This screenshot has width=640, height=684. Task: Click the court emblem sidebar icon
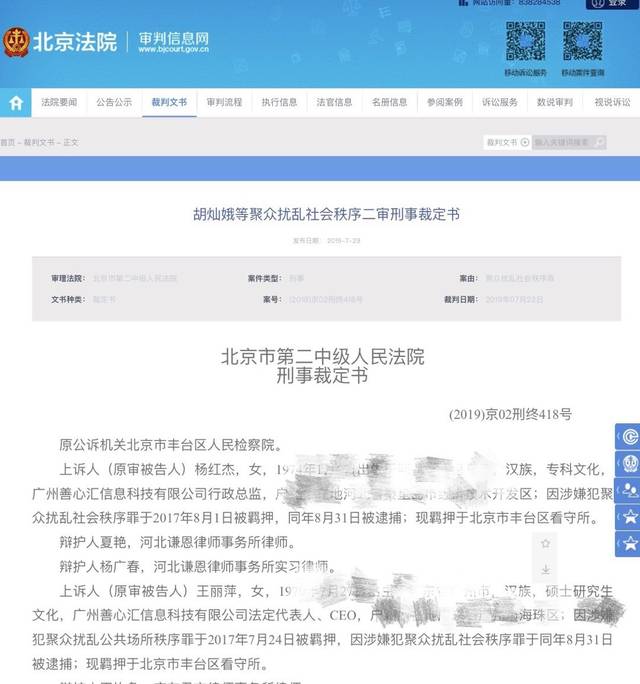[x=628, y=463]
